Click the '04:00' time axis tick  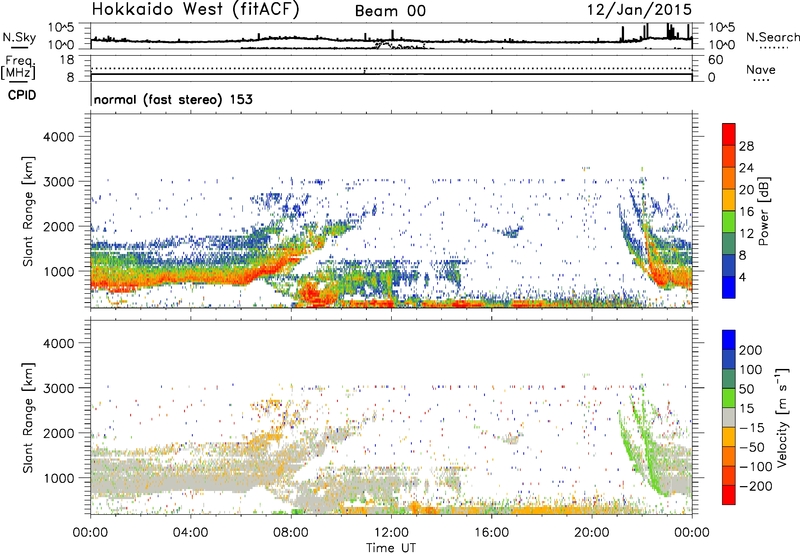click(x=190, y=532)
